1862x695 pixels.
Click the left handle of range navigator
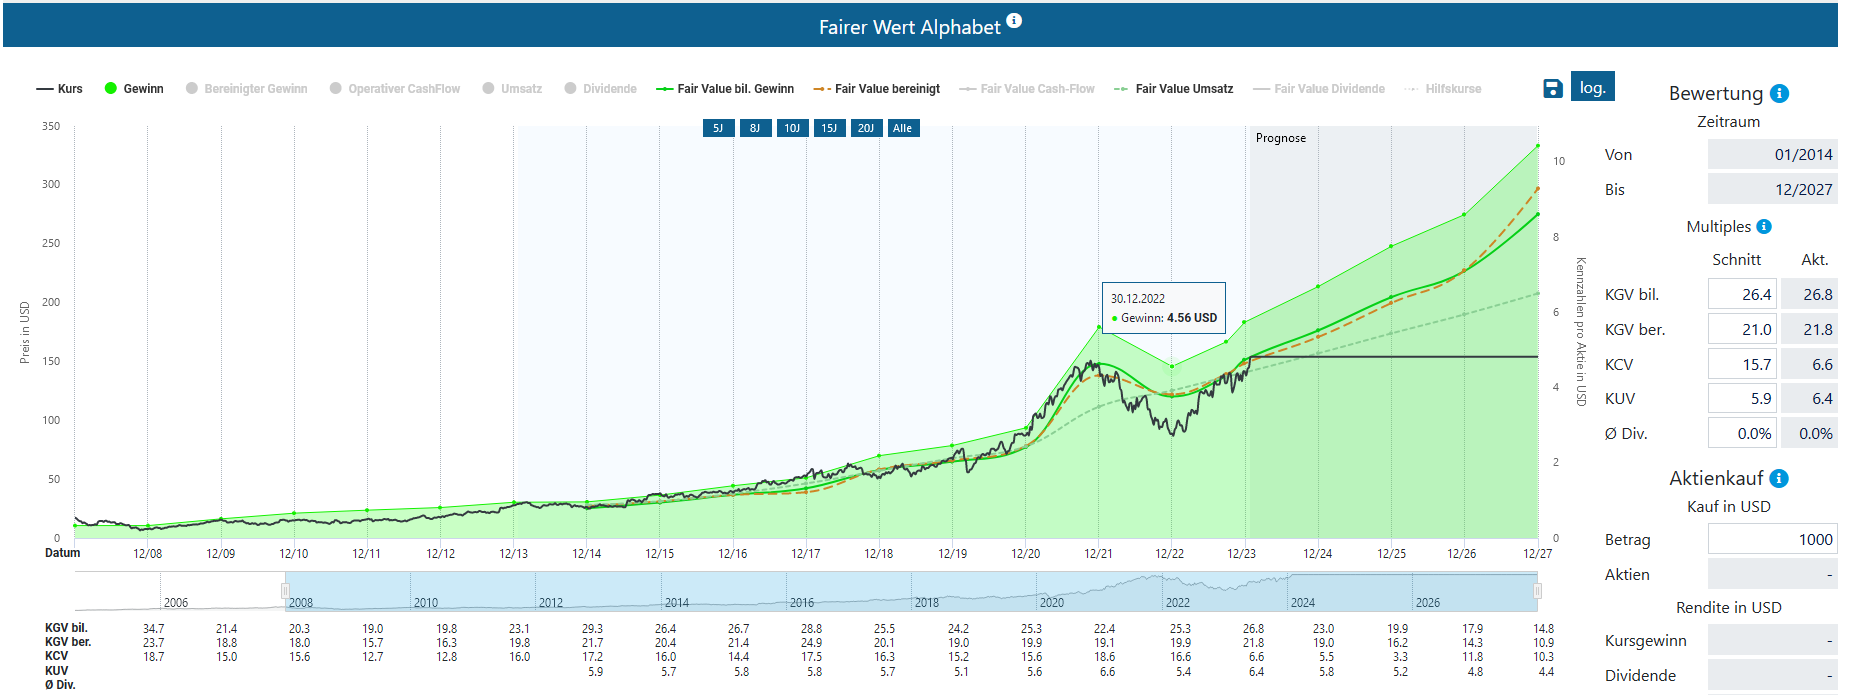click(x=285, y=591)
